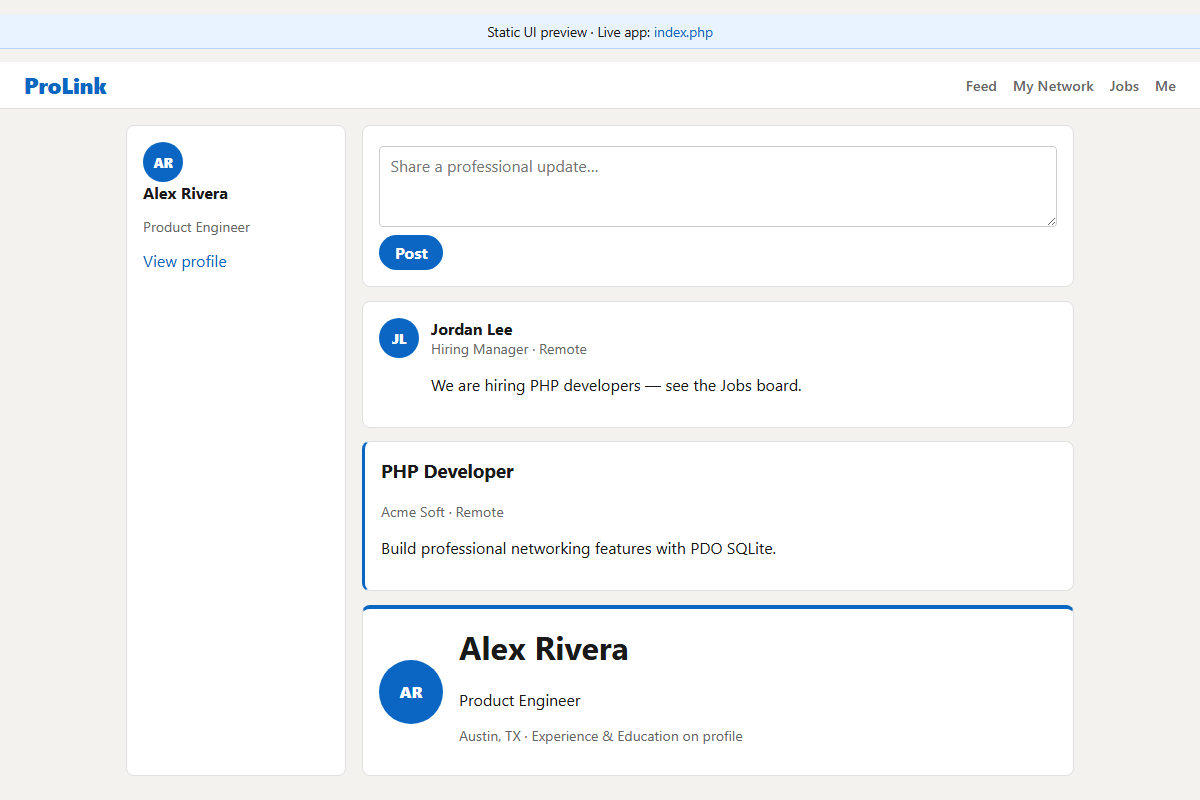Switch to the Jobs page
1200x800 pixels.
[1124, 86]
